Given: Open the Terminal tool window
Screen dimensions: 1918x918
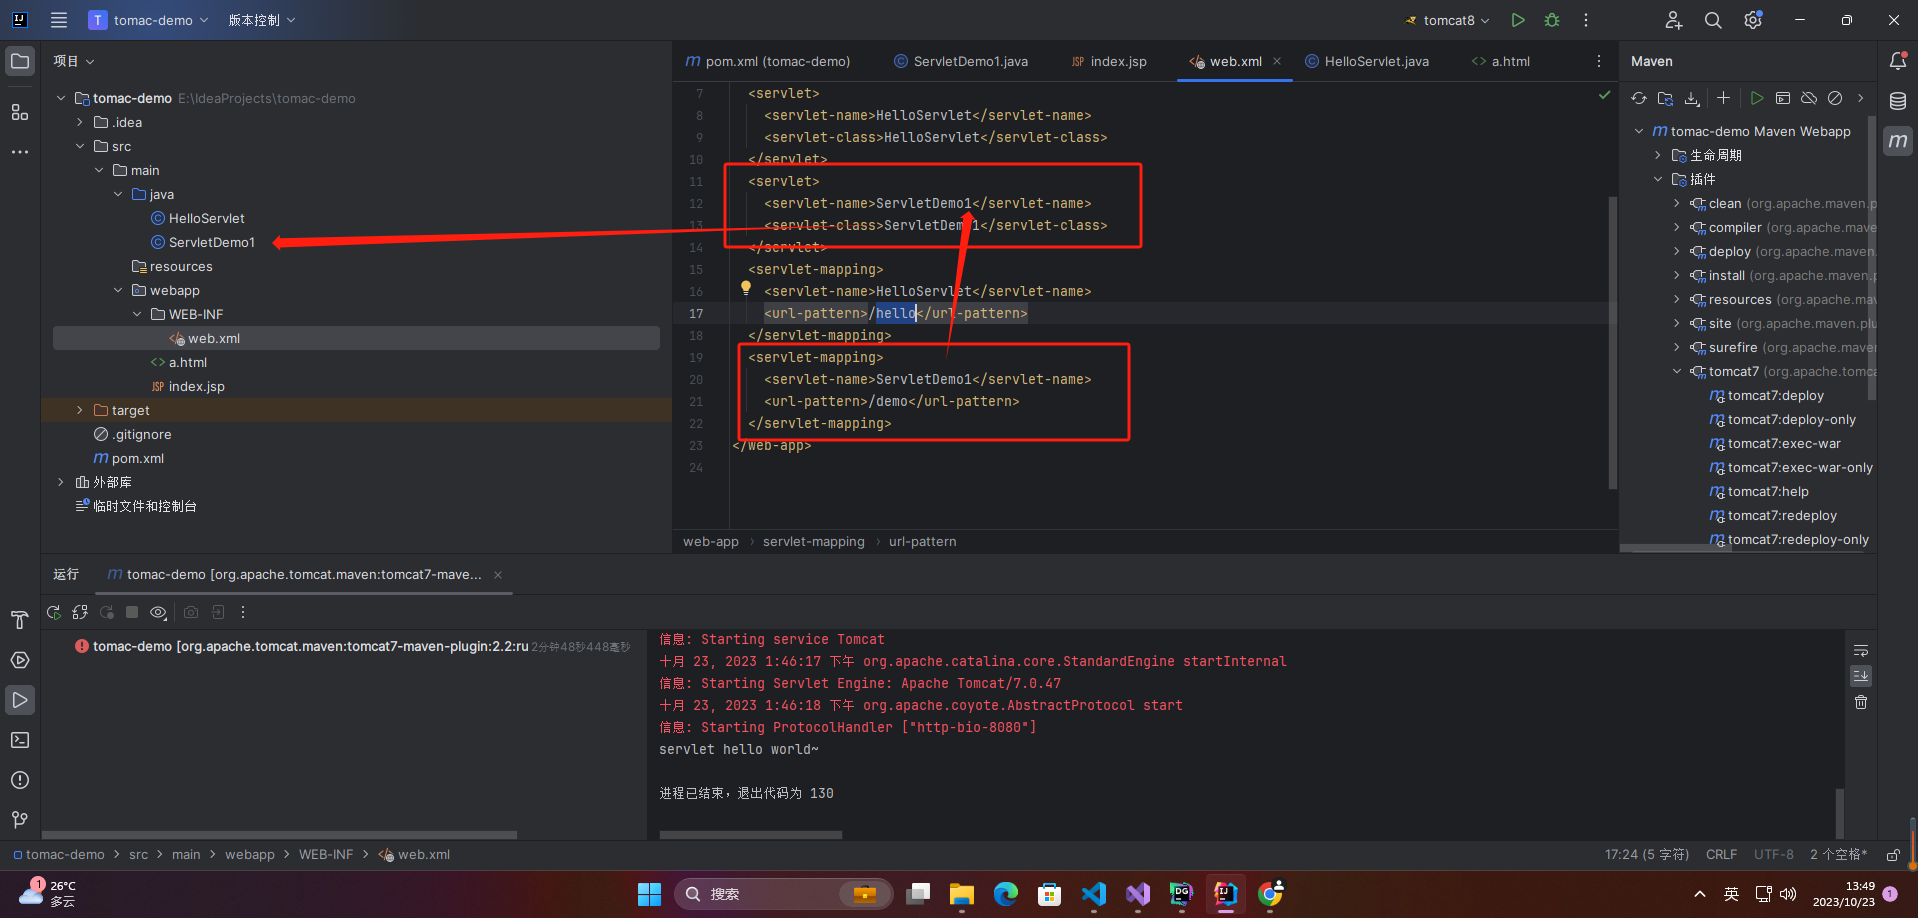Looking at the screenshot, I should (20, 740).
